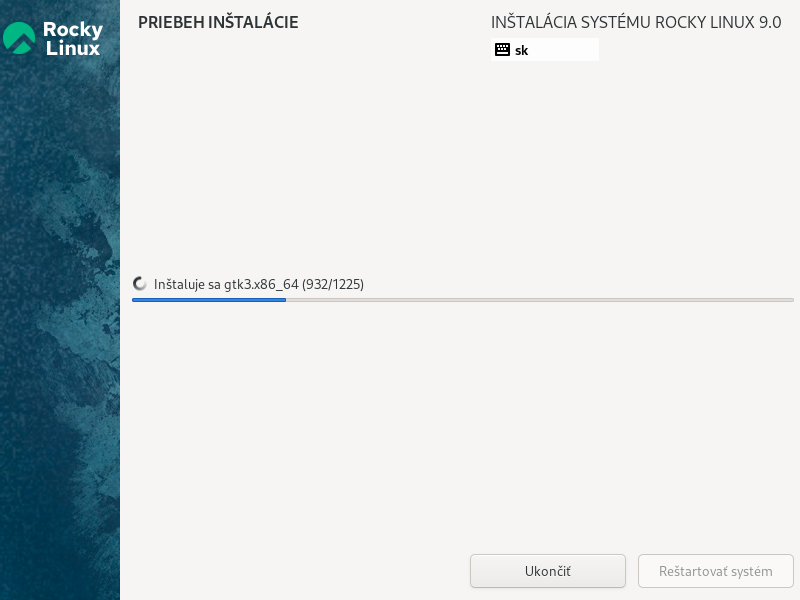The image size is (800, 600).
Task: Select the sk keyboard layout label
Action: [521, 50]
